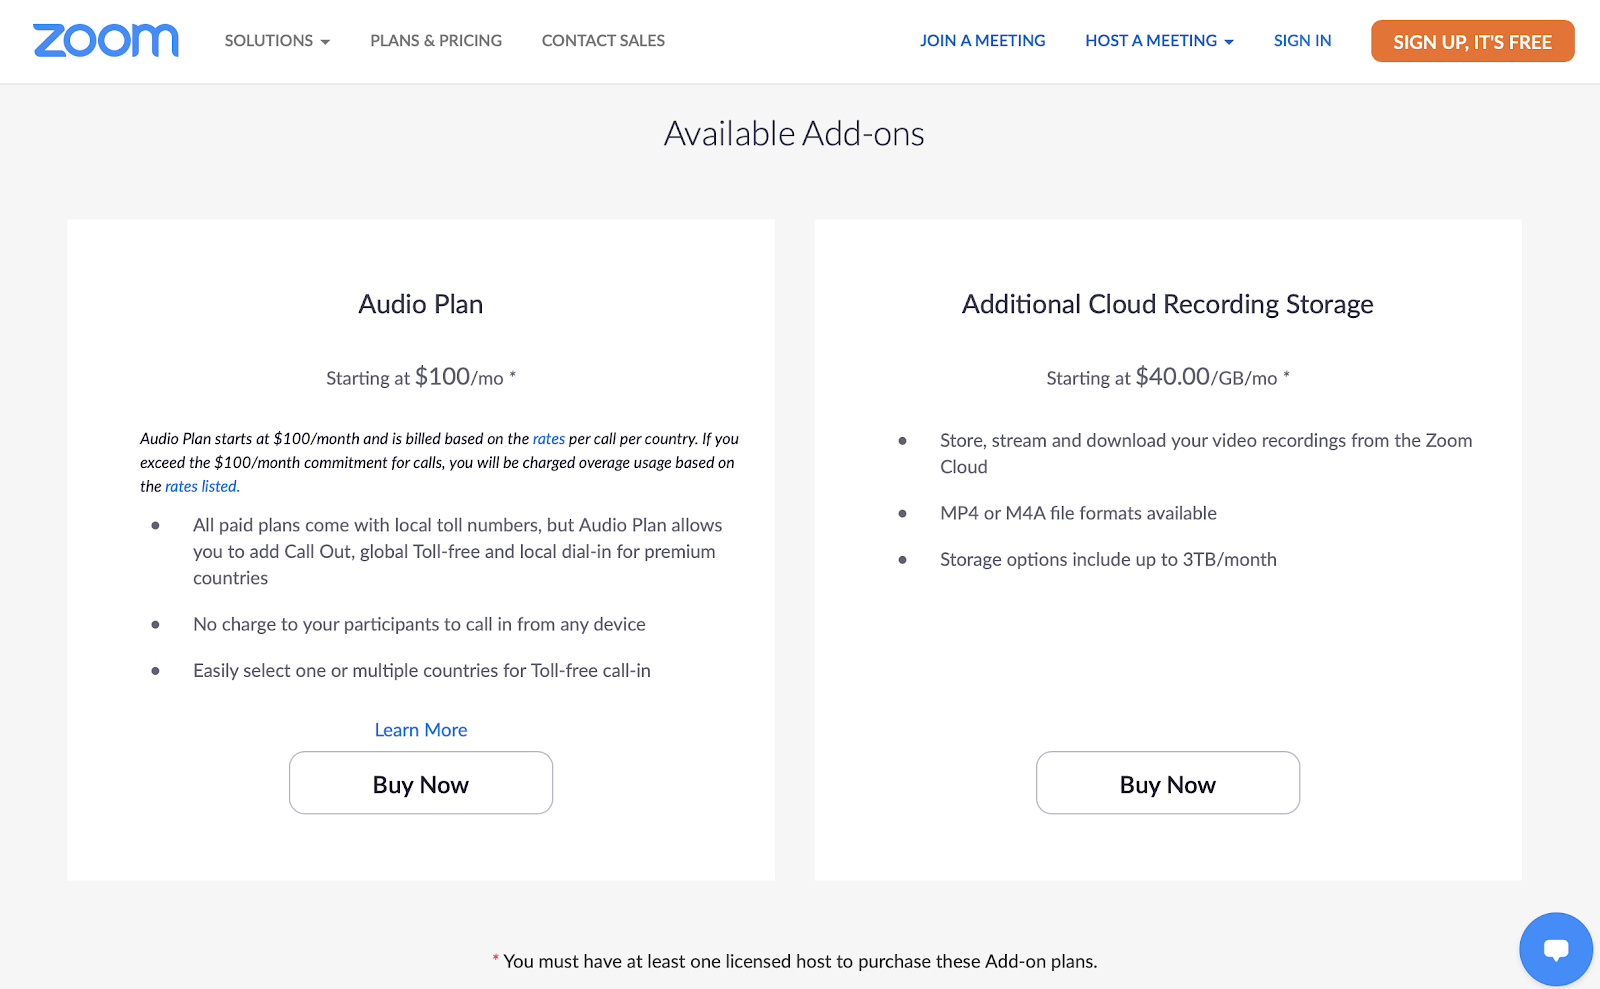Click the Sign In link
Viewport: 1600px width, 989px height.
coord(1302,41)
